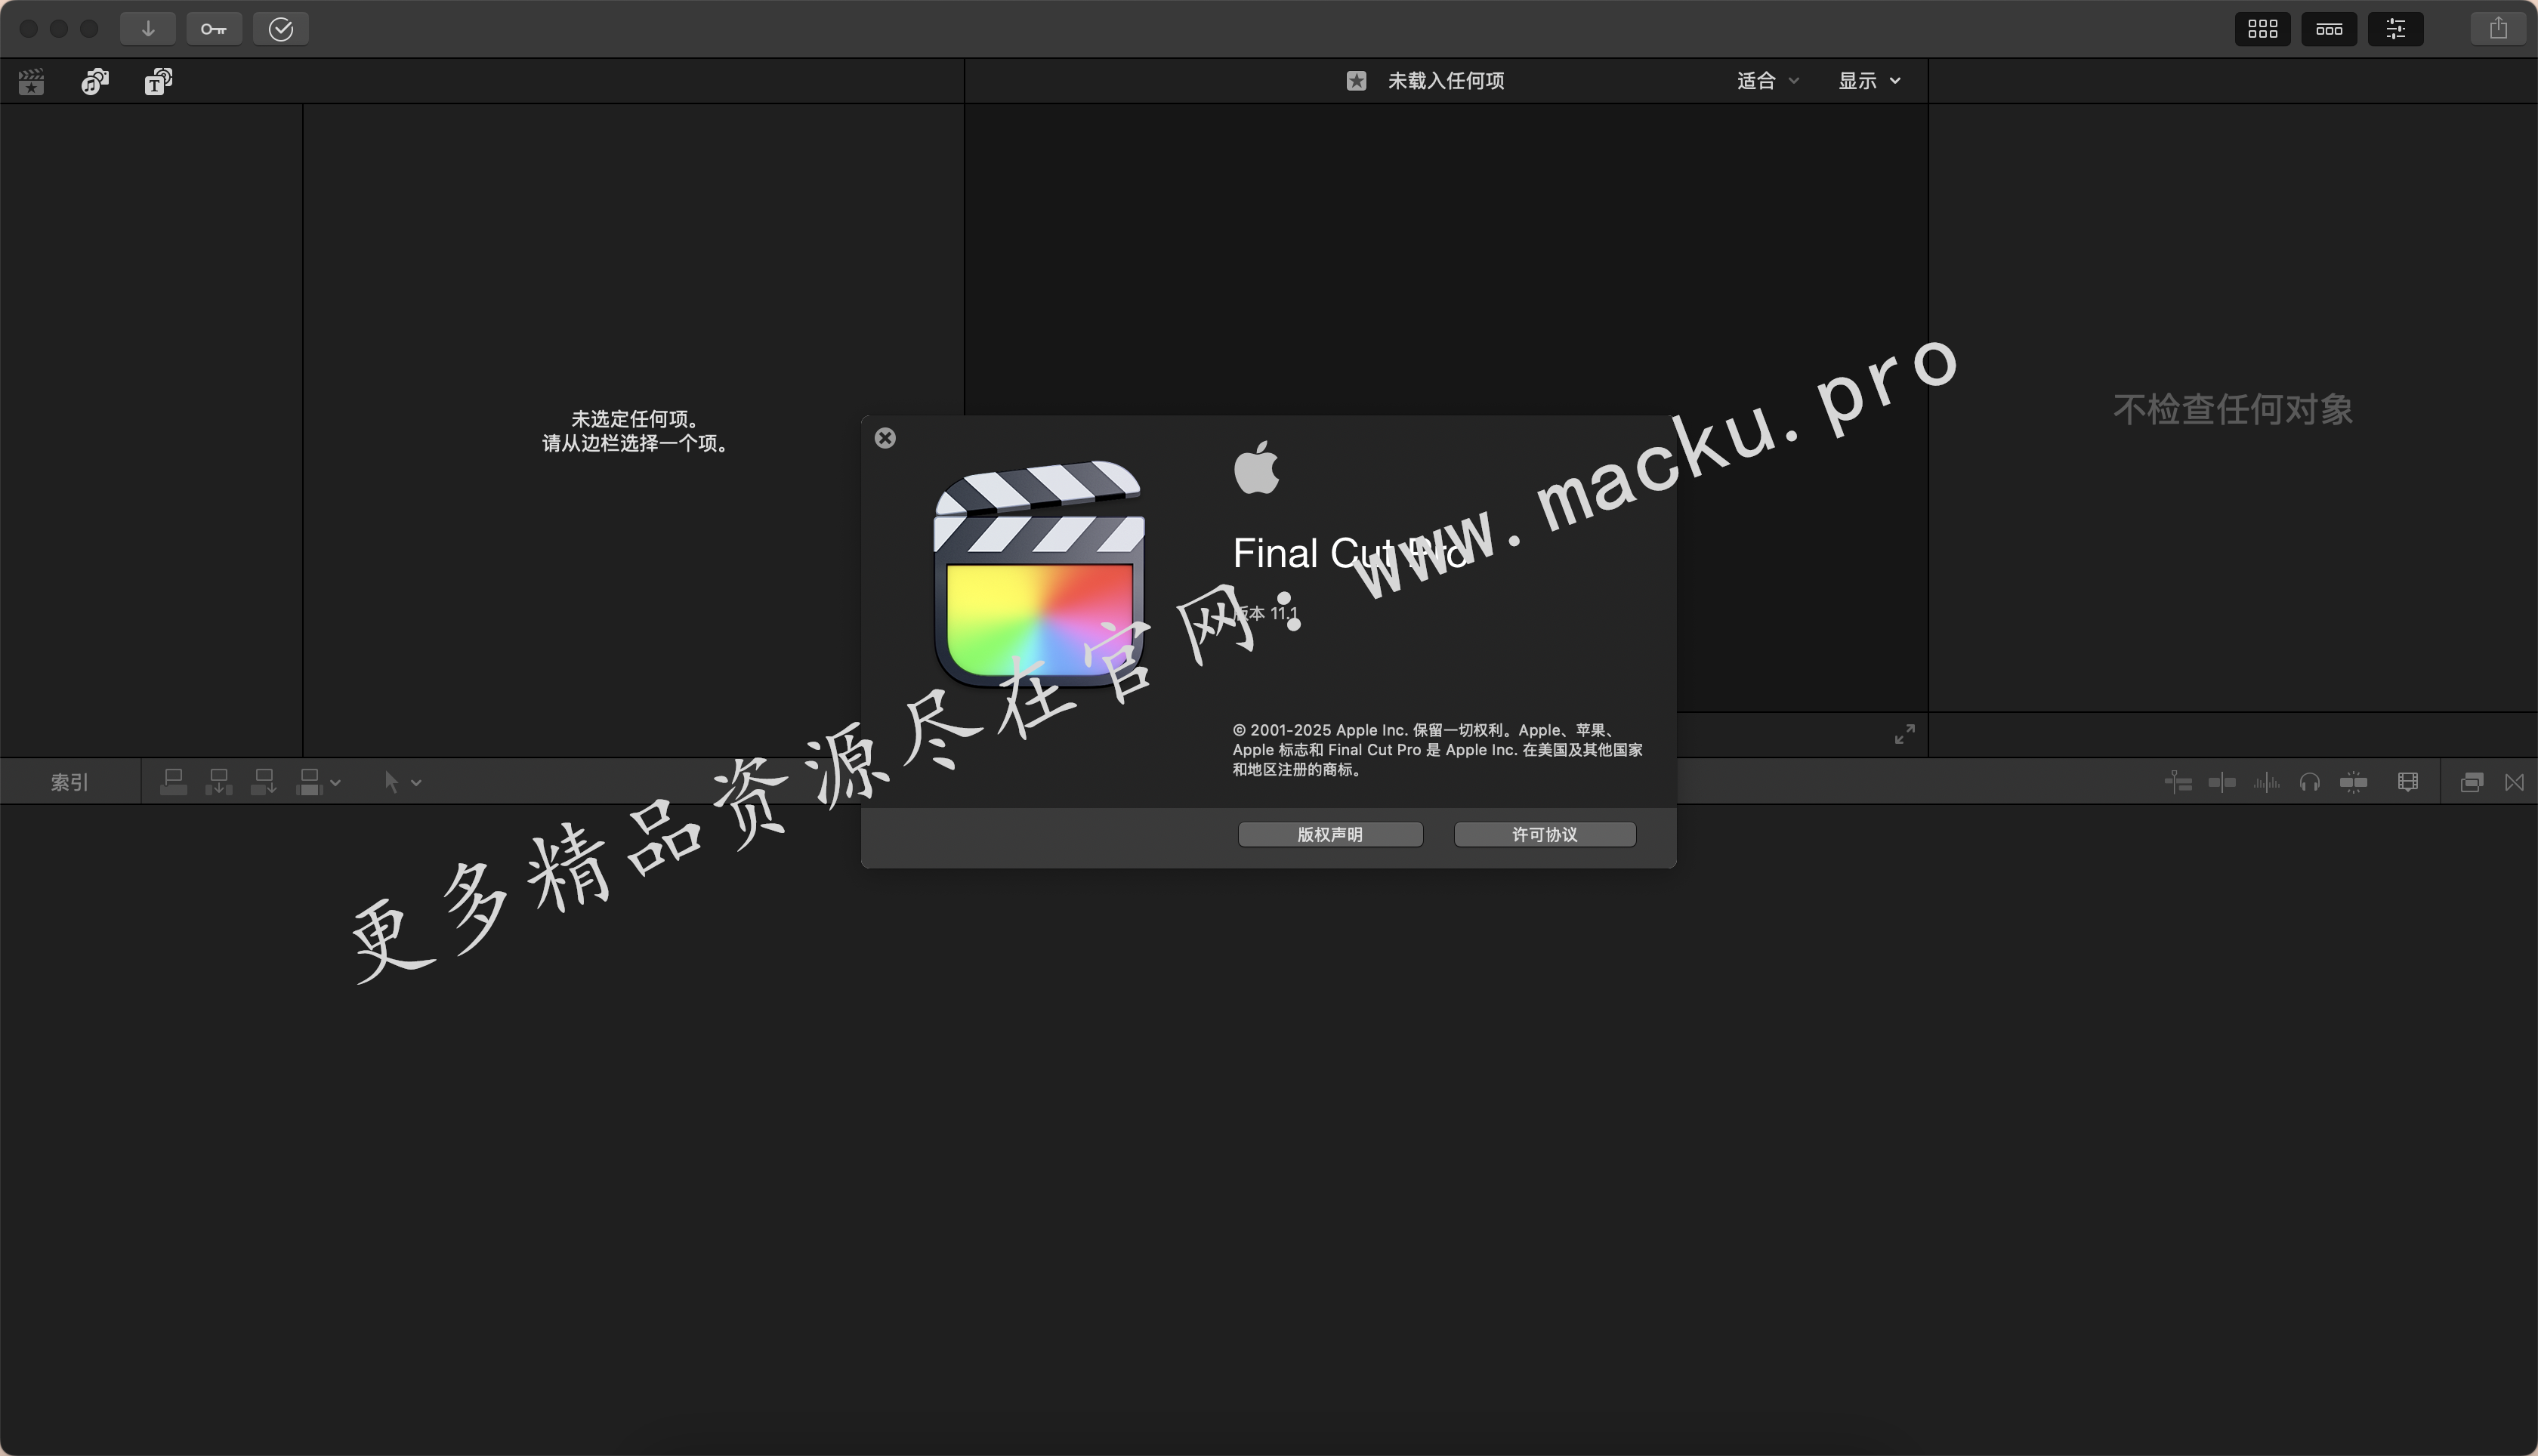Click the copyright text in About dialog
This screenshot has width=2538, height=1456.
[1437, 750]
